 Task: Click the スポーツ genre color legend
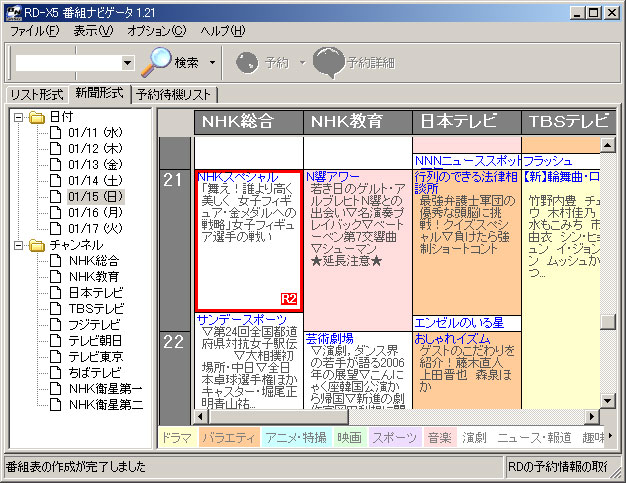(394, 438)
